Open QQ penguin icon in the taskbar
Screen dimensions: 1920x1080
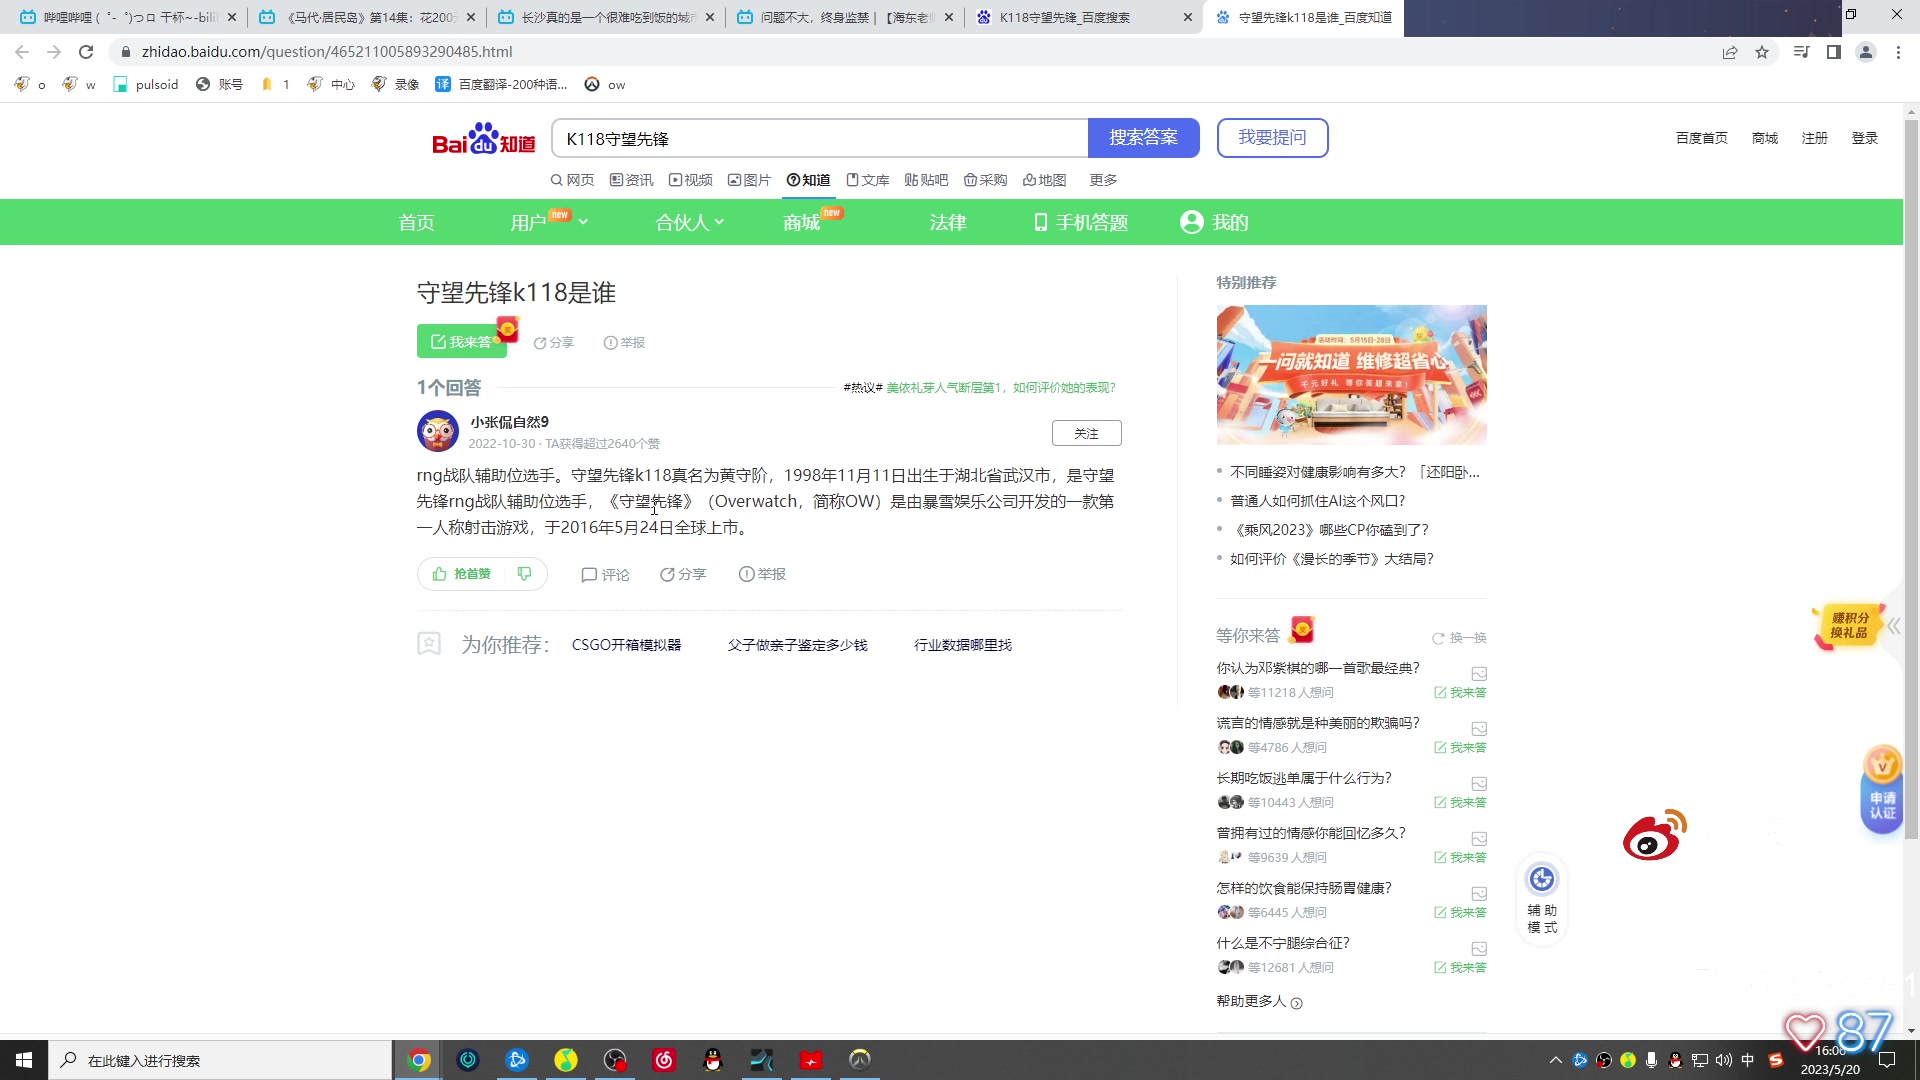(713, 1060)
